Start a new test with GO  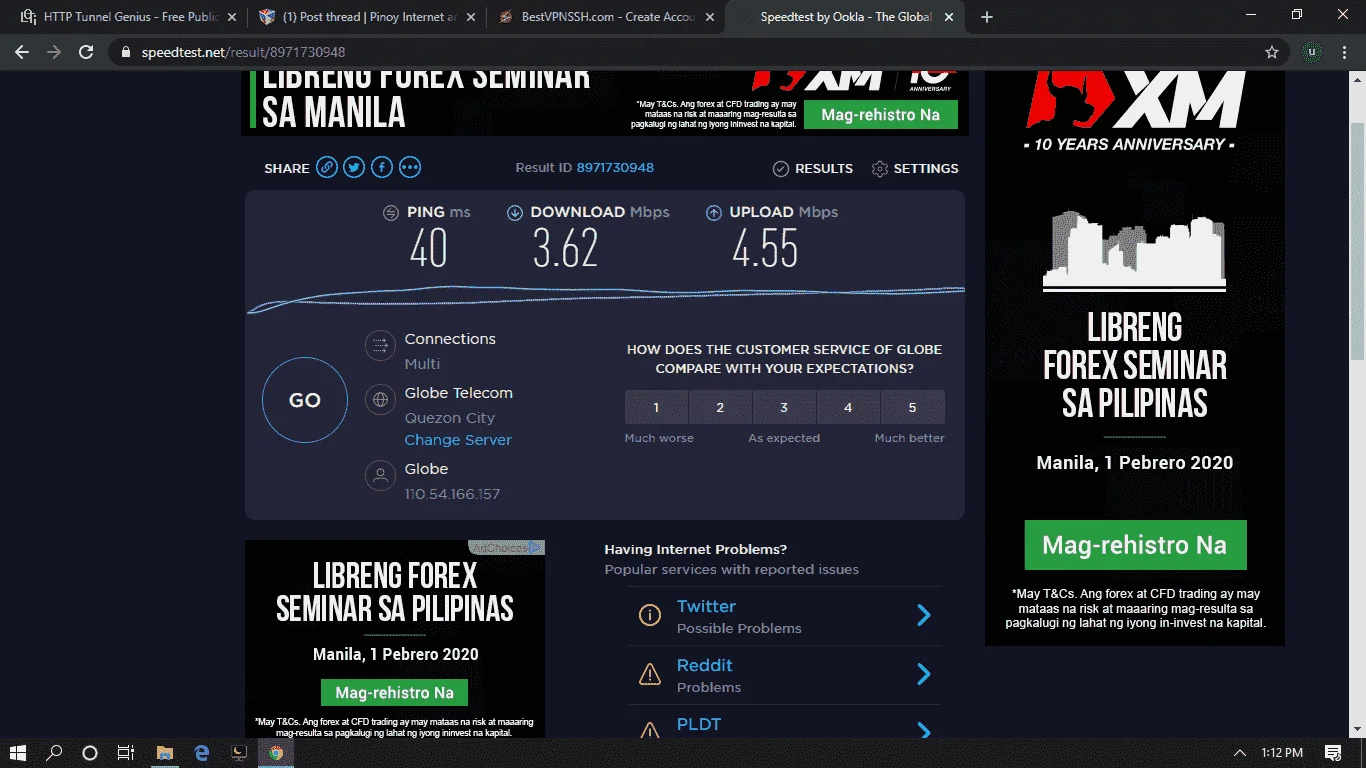pyautogui.click(x=305, y=401)
